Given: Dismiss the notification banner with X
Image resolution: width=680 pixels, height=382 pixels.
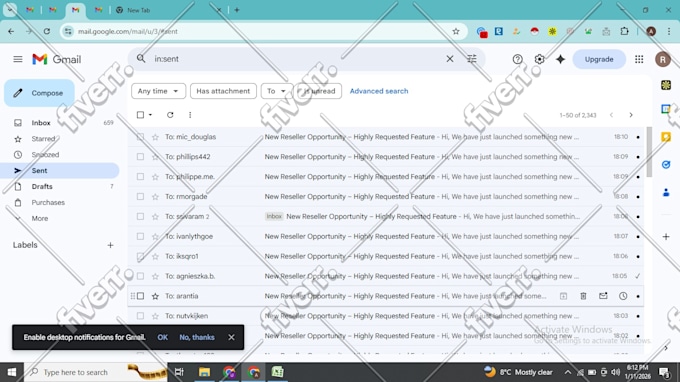Looking at the screenshot, I should tap(231, 337).
